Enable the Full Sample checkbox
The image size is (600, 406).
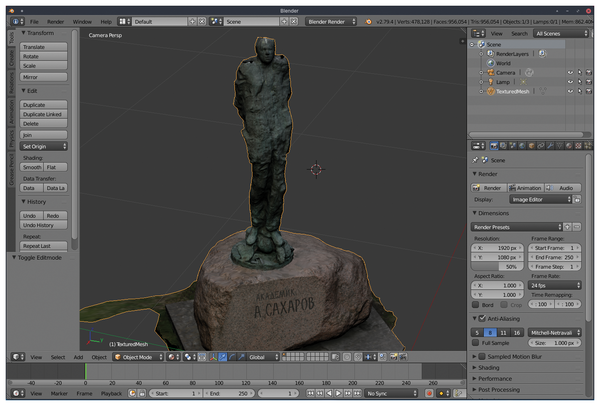coord(475,343)
